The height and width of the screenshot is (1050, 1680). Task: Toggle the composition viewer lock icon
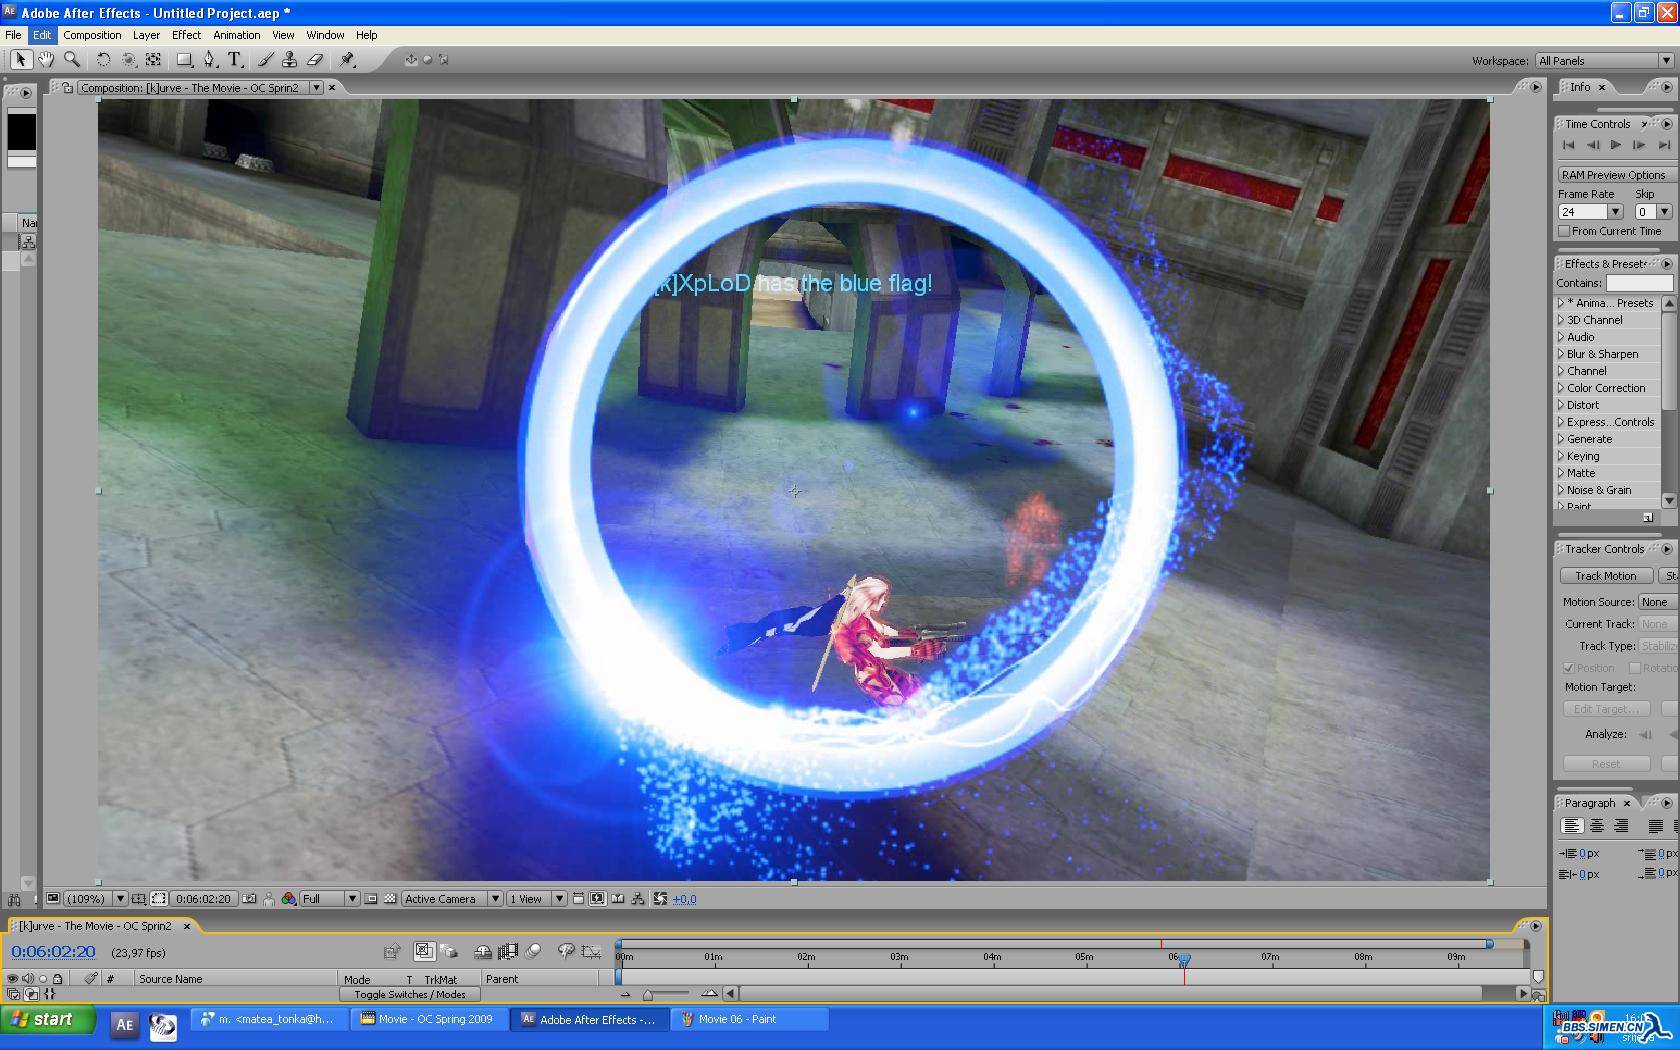(68, 88)
